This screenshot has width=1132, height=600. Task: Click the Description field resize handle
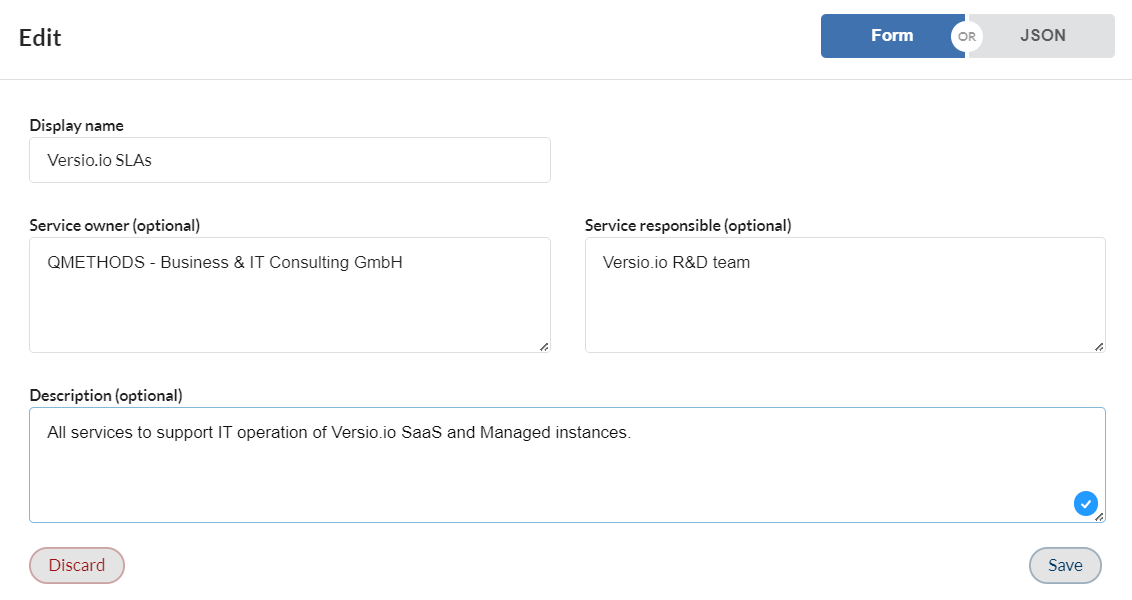click(x=1099, y=517)
